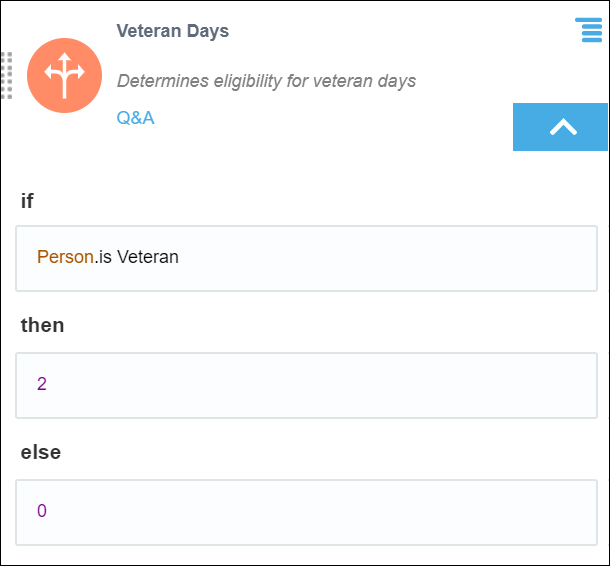Image resolution: width=610 pixels, height=566 pixels.
Task: Open the hamburger menu for Veteran Days
Action: (589, 31)
